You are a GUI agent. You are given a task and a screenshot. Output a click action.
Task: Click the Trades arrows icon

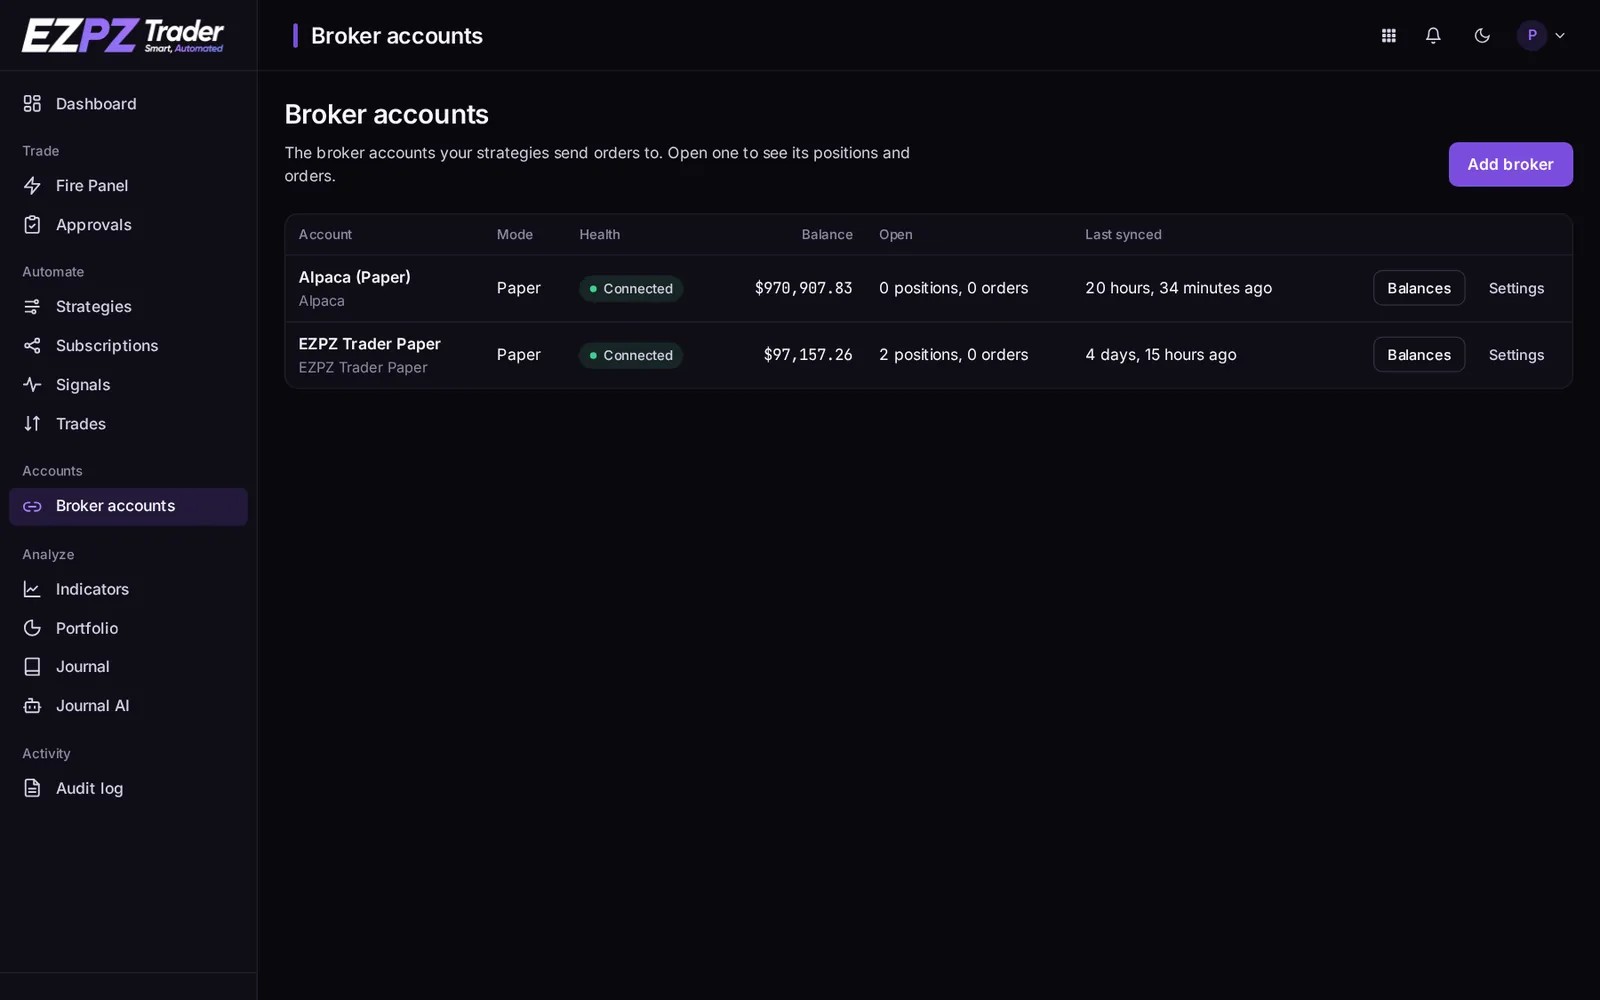(x=32, y=424)
